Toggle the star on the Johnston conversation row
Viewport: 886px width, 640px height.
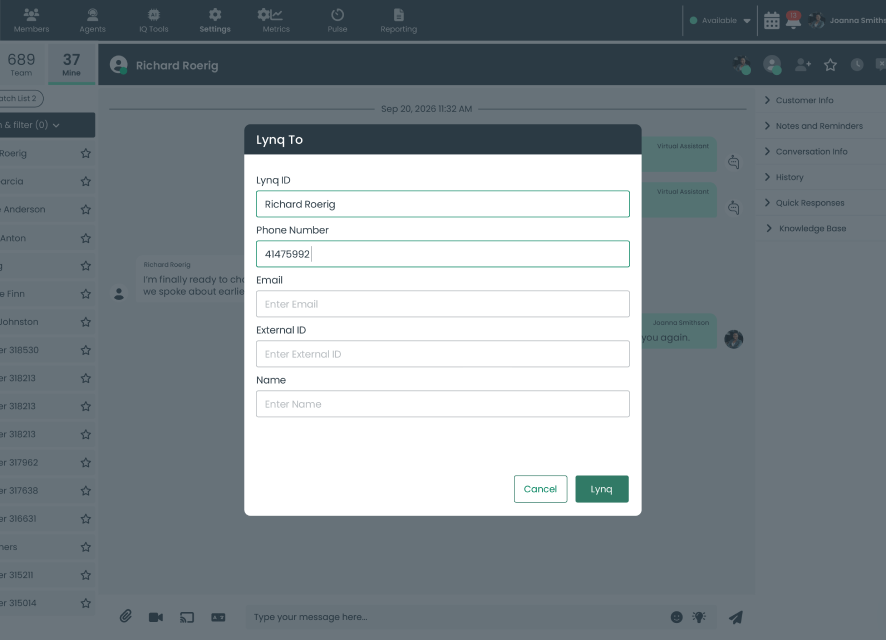[86, 322]
